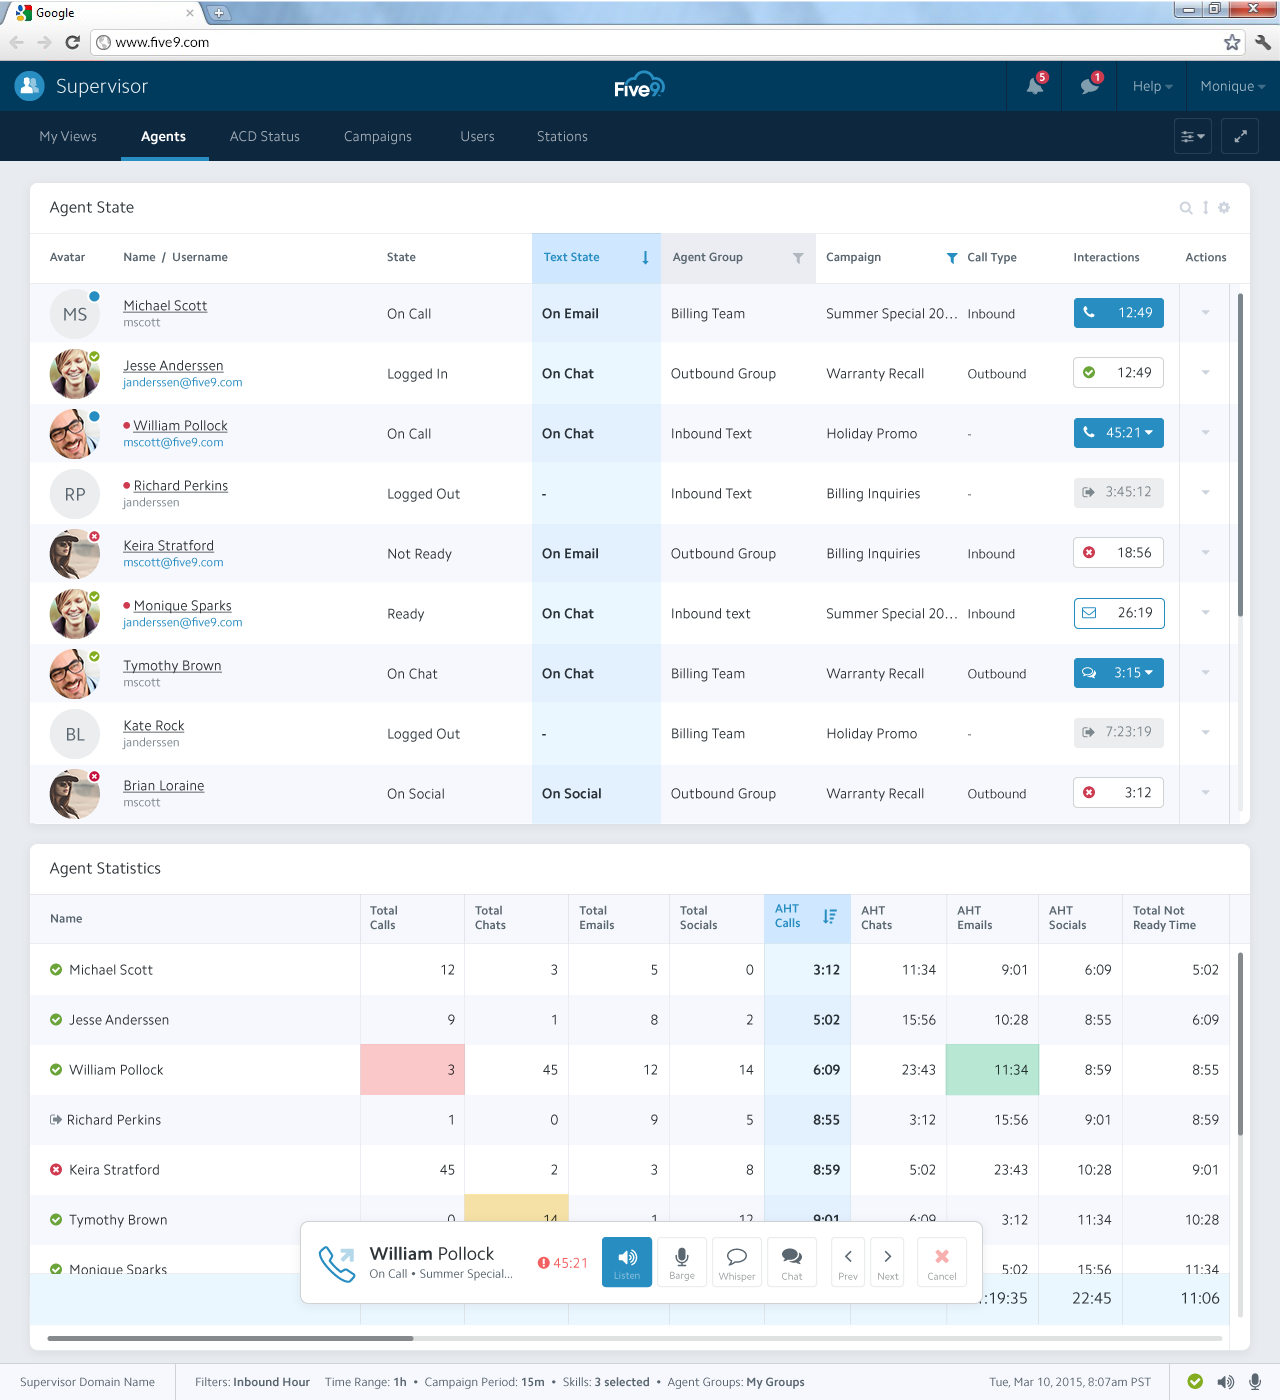Open a new browser tab
Image resolution: width=1280 pixels, height=1400 pixels.
tap(218, 13)
